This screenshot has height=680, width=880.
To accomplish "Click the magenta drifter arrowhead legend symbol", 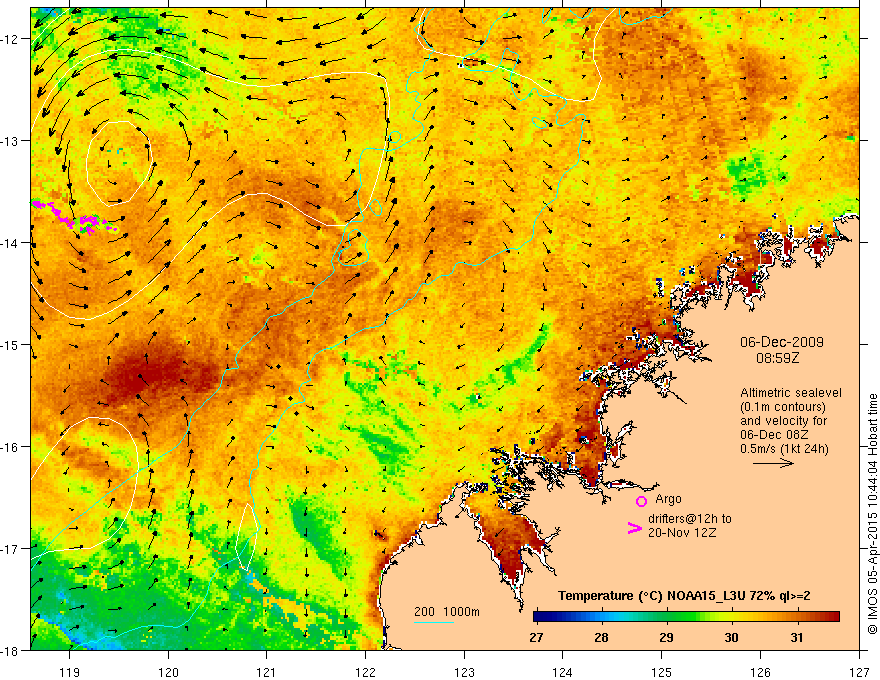I will click(x=634, y=528).
